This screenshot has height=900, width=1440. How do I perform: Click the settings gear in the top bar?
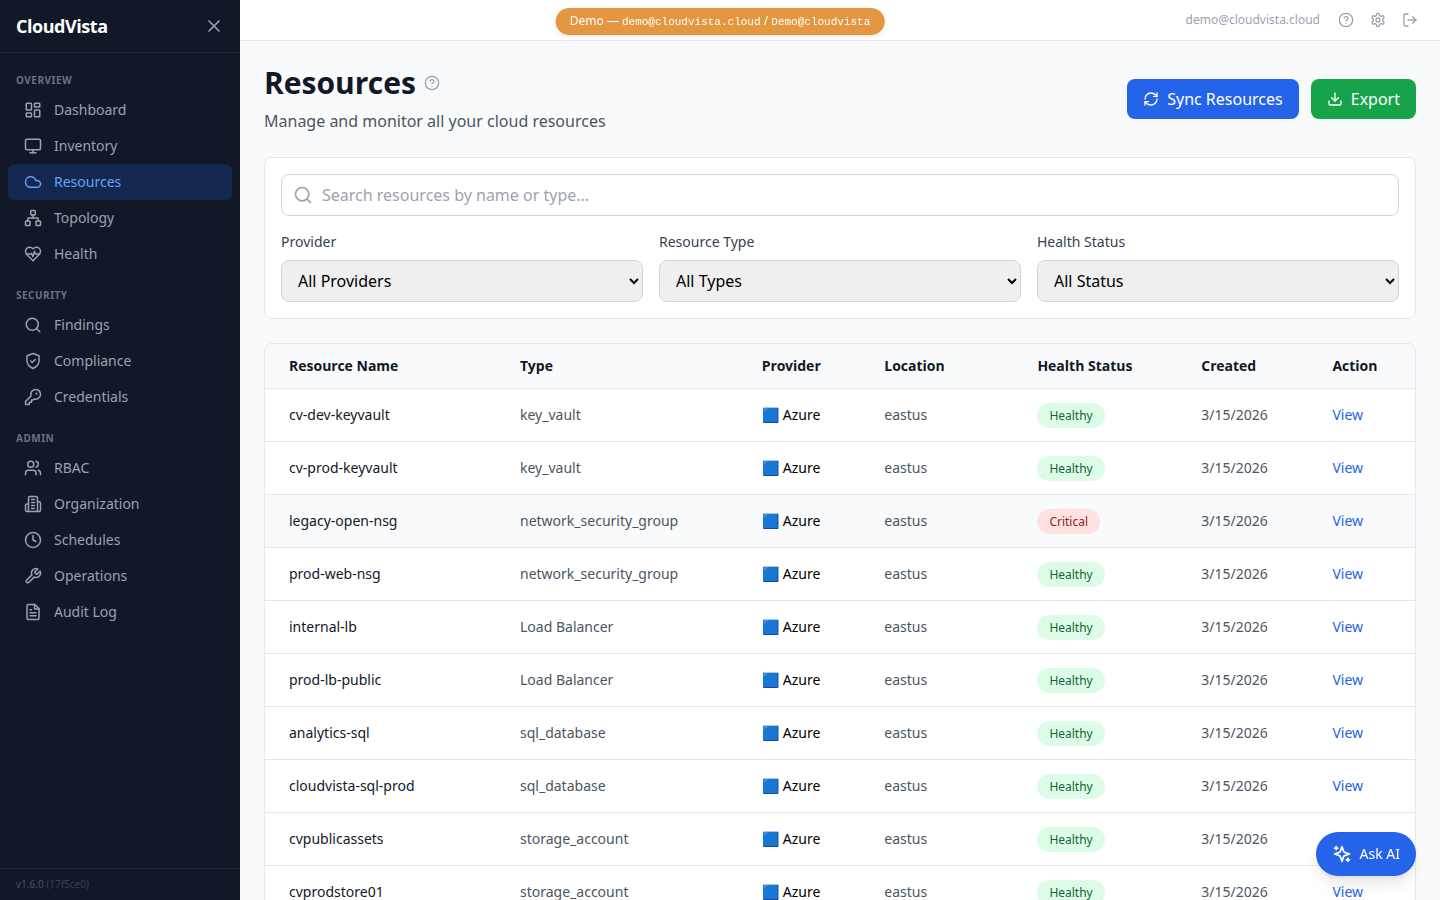[x=1377, y=19]
